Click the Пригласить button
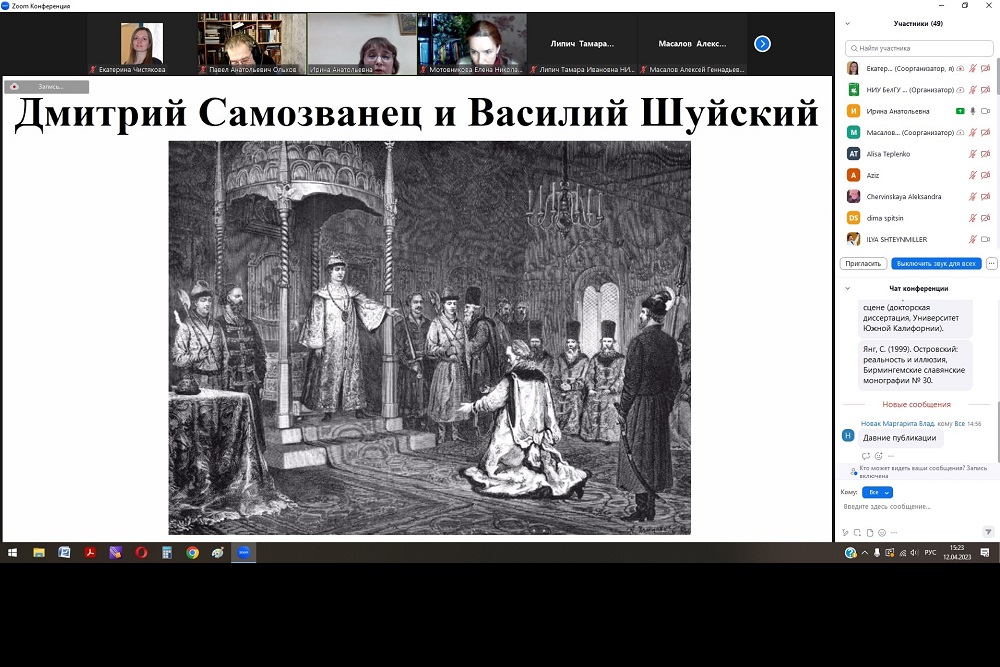 (863, 263)
